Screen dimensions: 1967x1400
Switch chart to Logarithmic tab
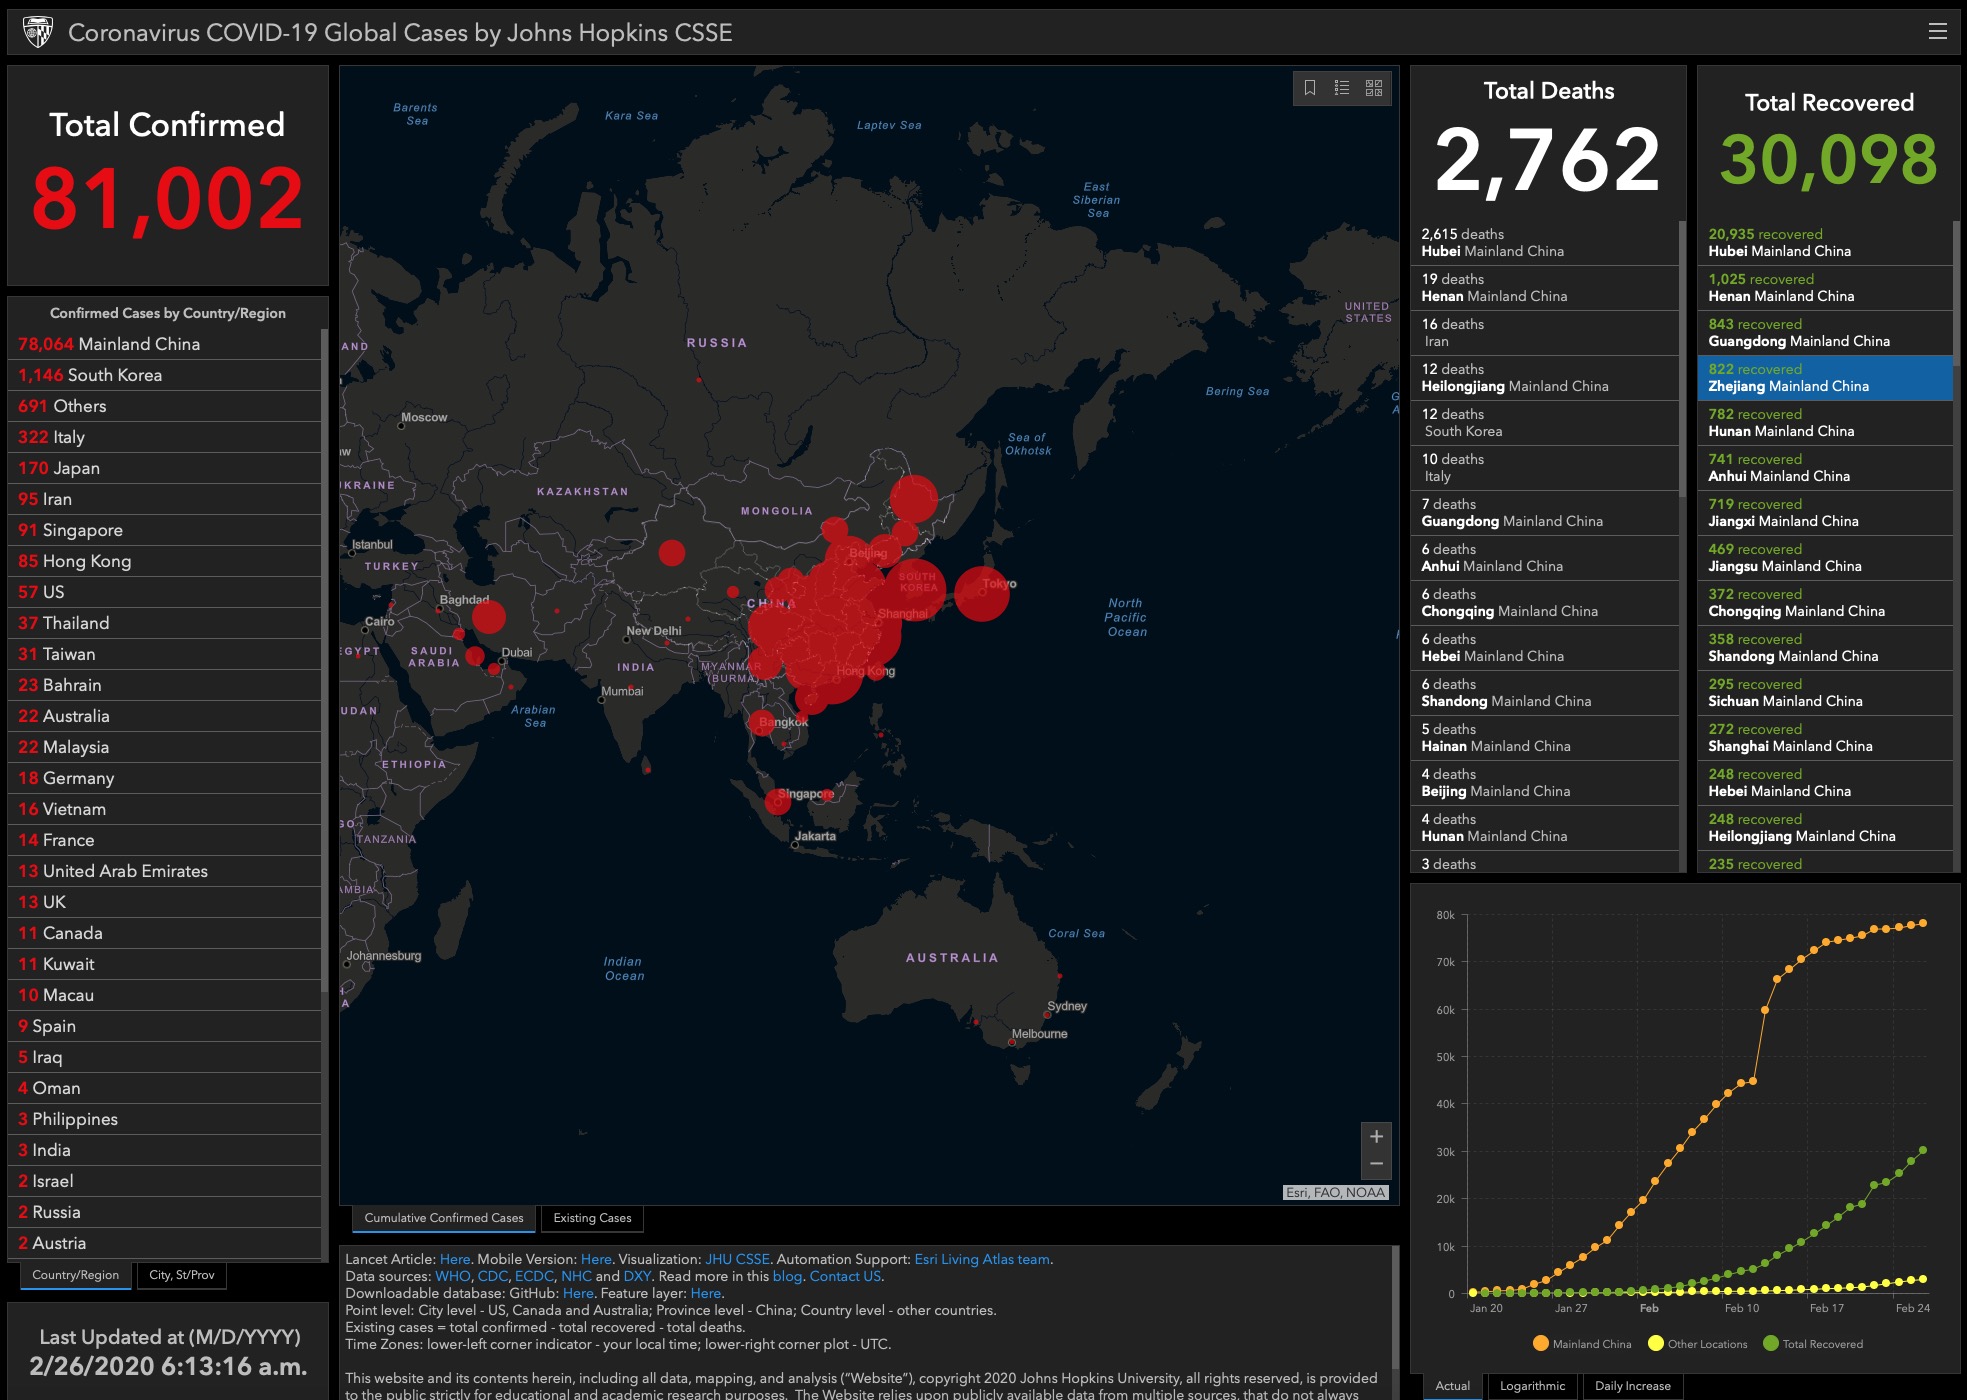[x=1531, y=1385]
